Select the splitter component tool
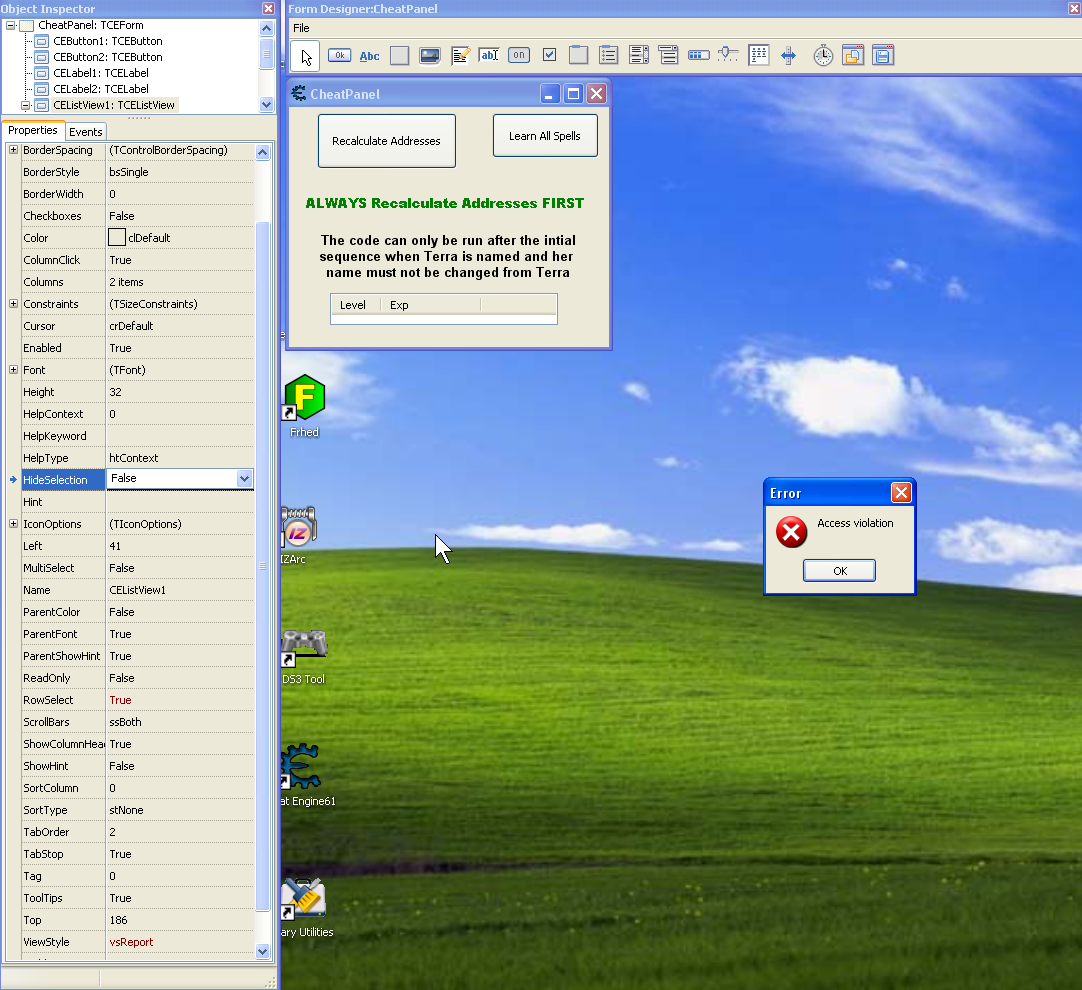This screenshot has width=1082, height=990. coord(789,56)
